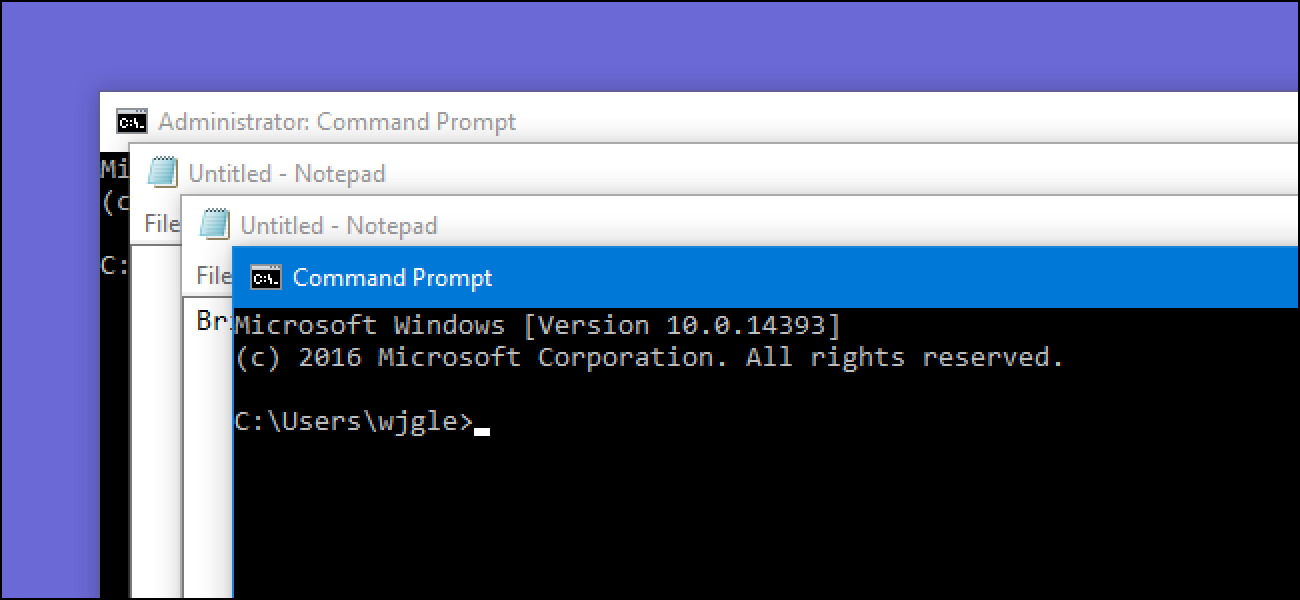Viewport: 1300px width, 600px height.
Task: Click the active Command Prompt window icon
Action: click(x=265, y=277)
